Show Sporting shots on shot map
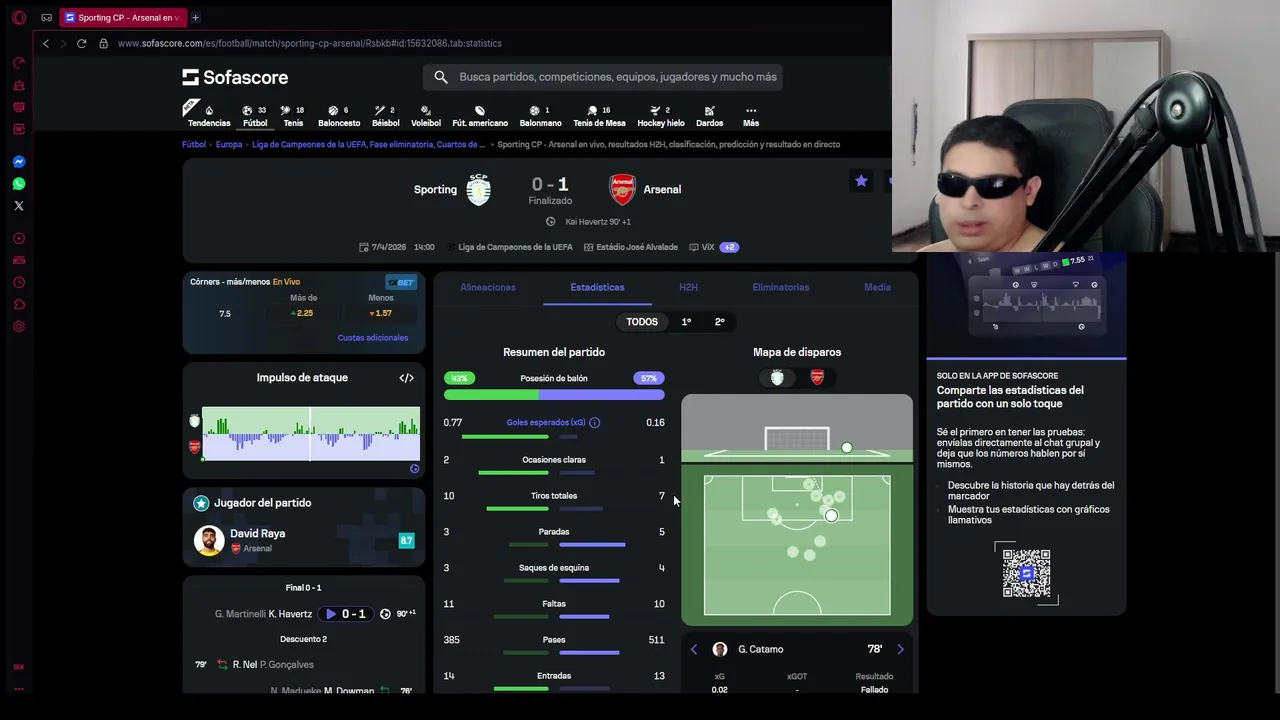This screenshot has height=720, width=1280. [x=777, y=377]
